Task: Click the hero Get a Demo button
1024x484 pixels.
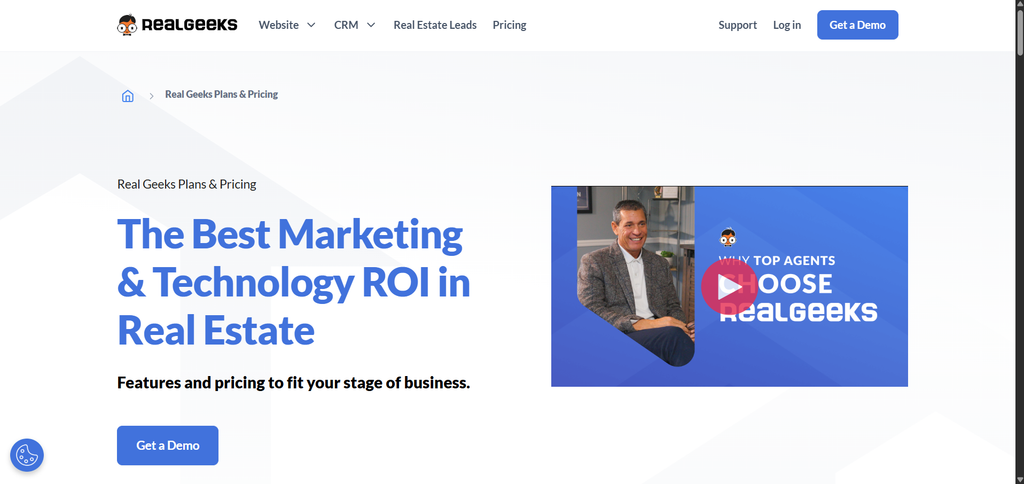Action: click(x=168, y=445)
